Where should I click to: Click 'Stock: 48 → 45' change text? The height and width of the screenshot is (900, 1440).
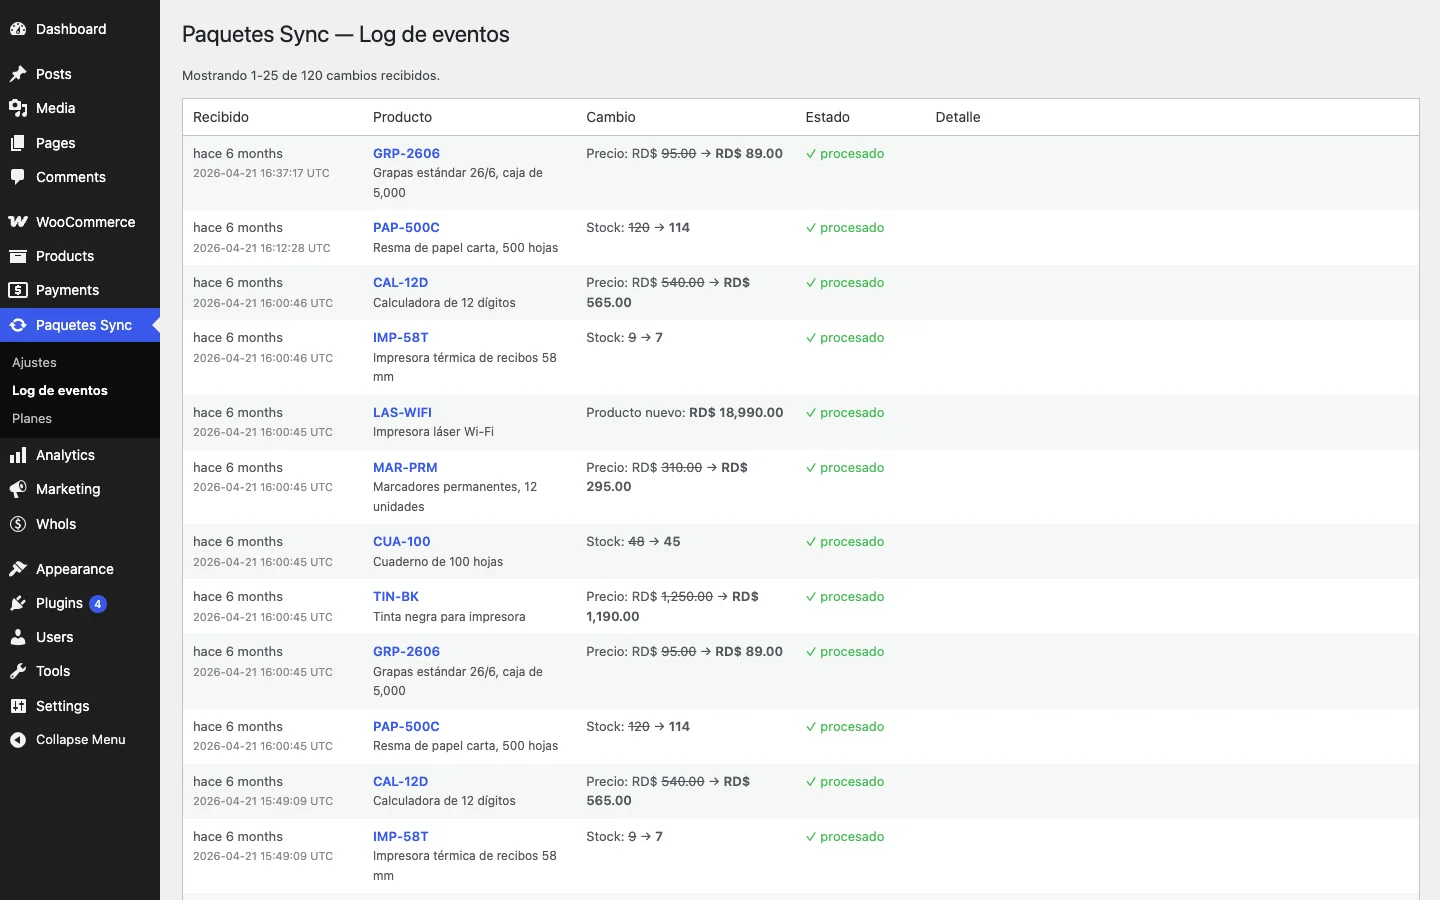point(633,541)
